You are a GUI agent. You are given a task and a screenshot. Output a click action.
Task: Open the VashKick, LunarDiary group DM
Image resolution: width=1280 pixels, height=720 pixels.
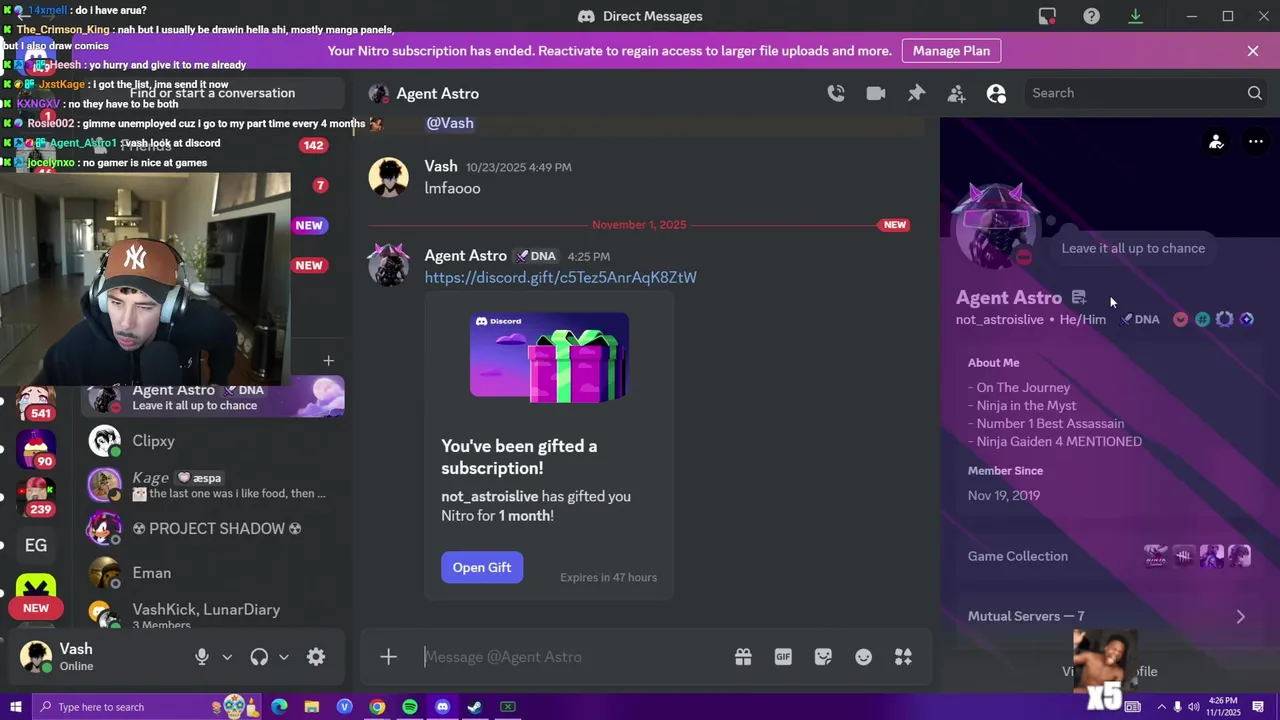click(213, 615)
